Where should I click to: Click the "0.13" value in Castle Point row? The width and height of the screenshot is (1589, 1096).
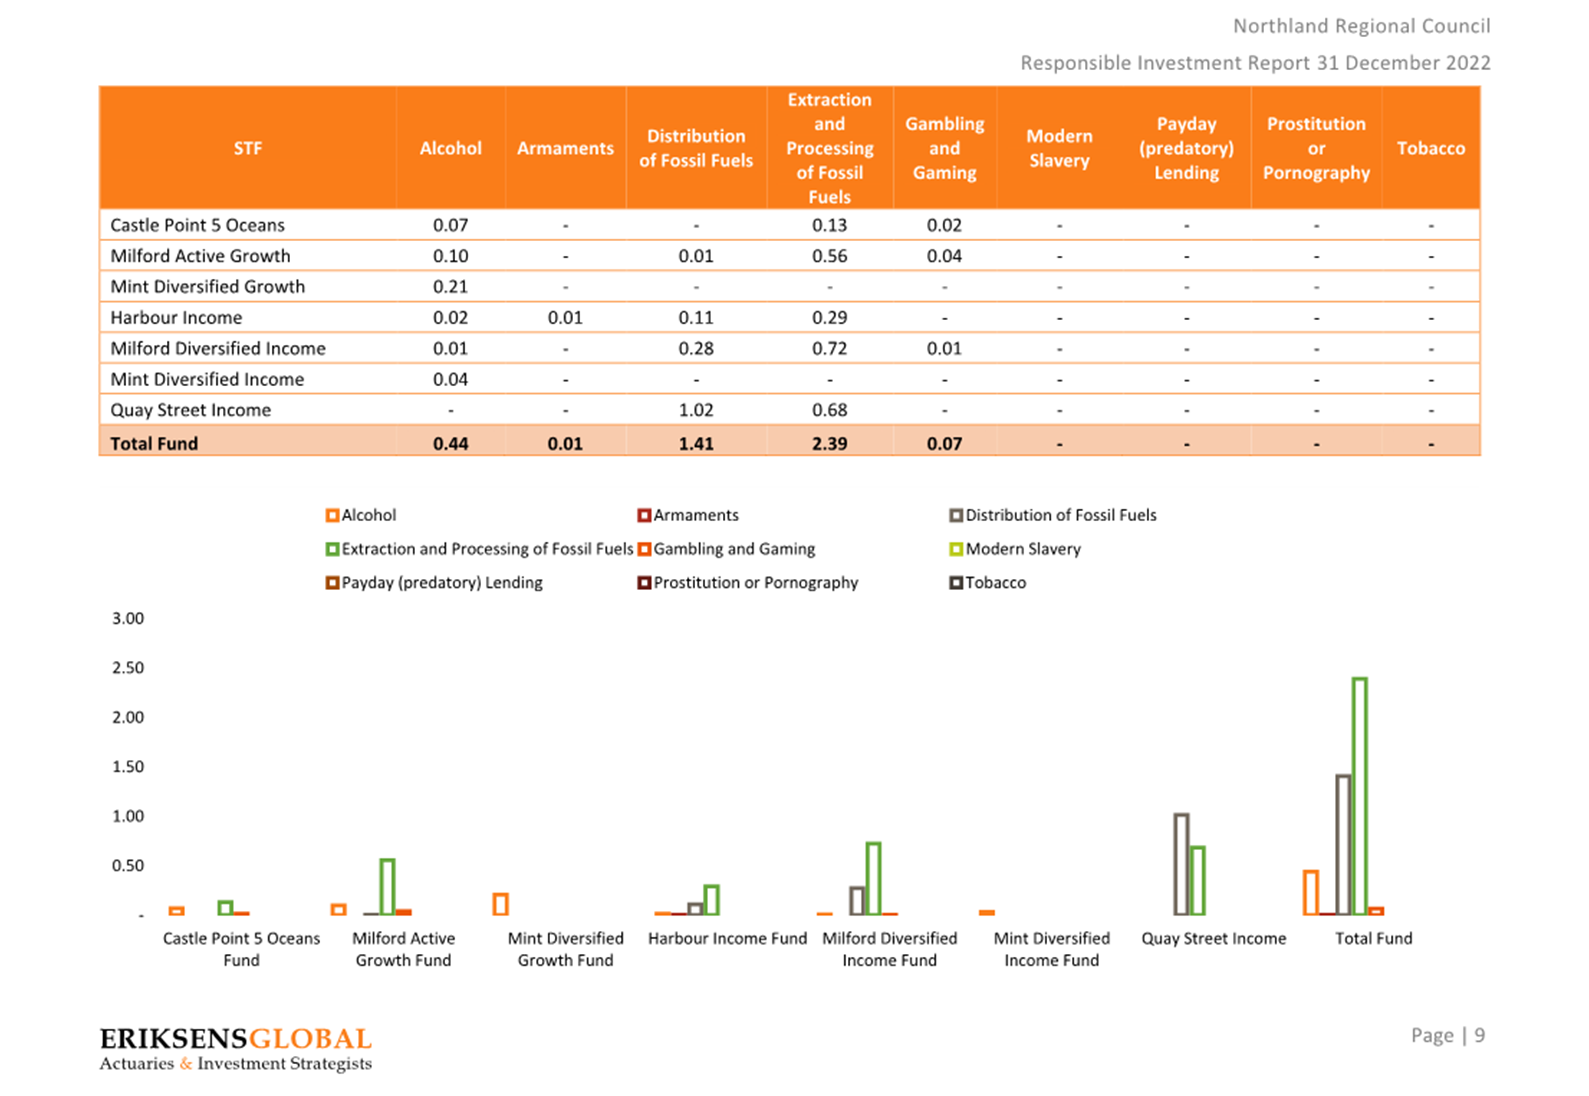(829, 225)
